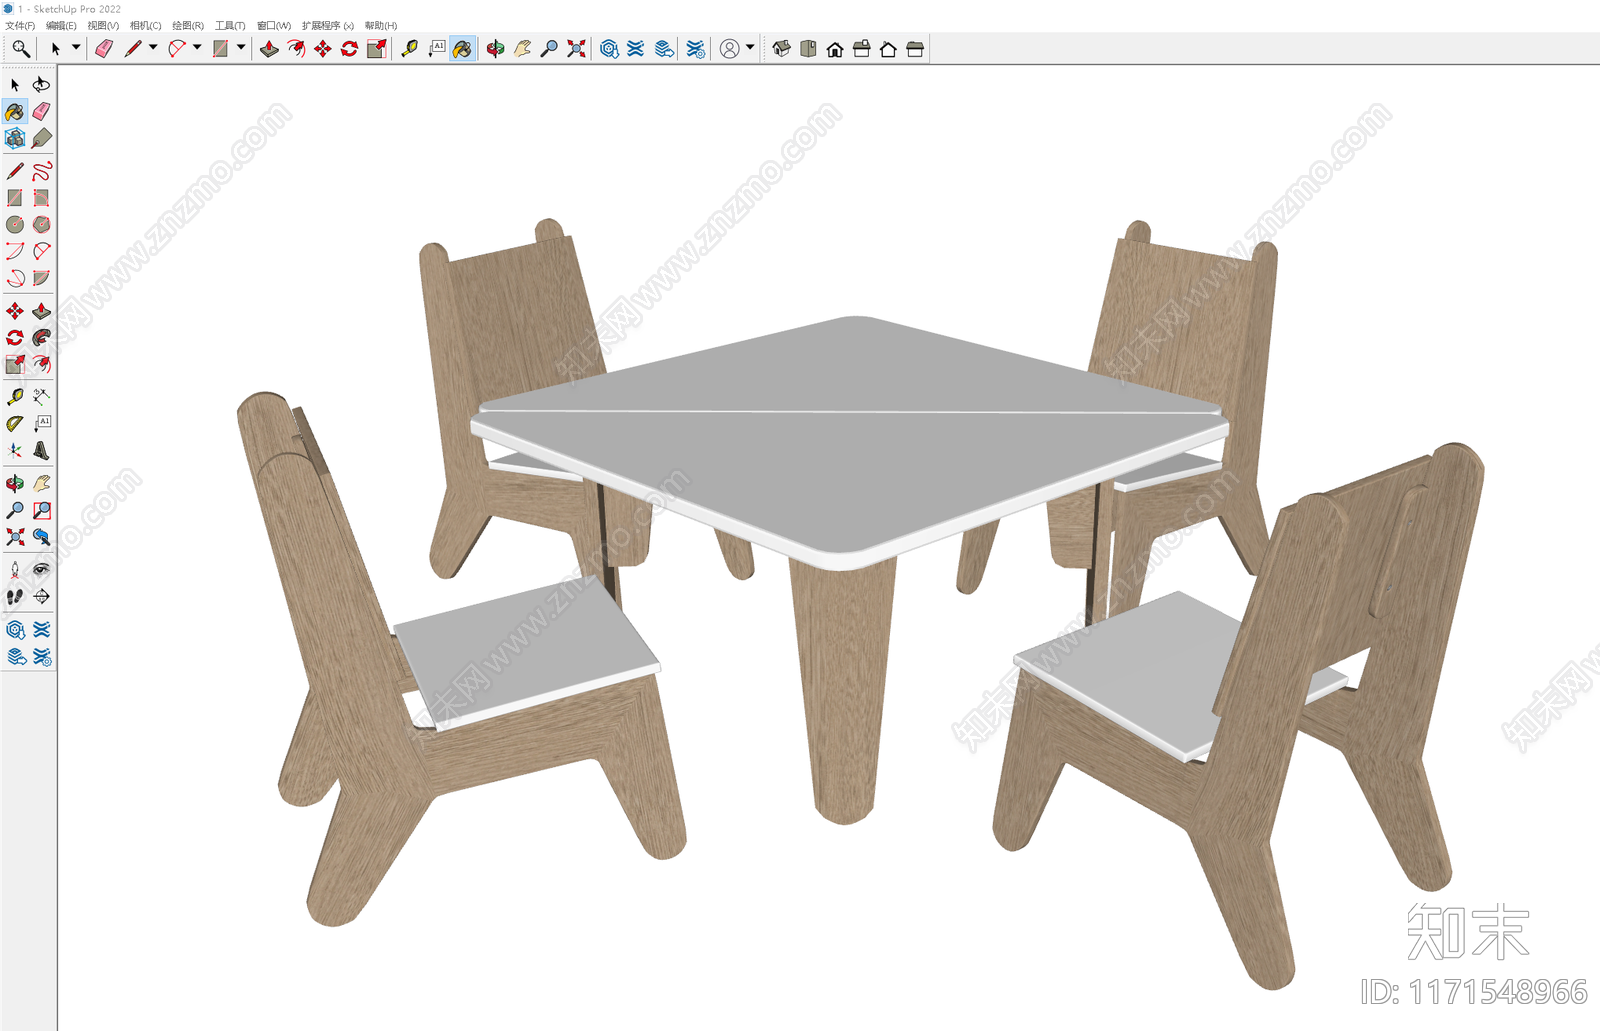Switch to the Top view
Image resolution: width=1600 pixels, height=1031 pixels.
(808, 49)
